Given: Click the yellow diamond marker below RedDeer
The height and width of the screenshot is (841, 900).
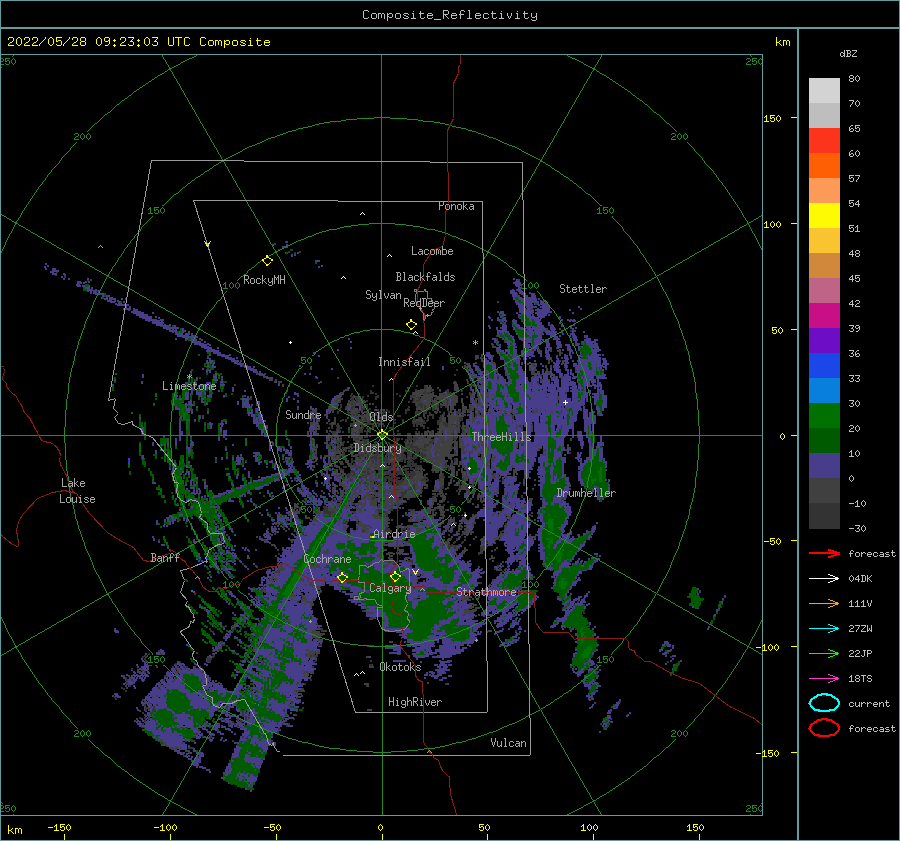Looking at the screenshot, I should 411,325.
